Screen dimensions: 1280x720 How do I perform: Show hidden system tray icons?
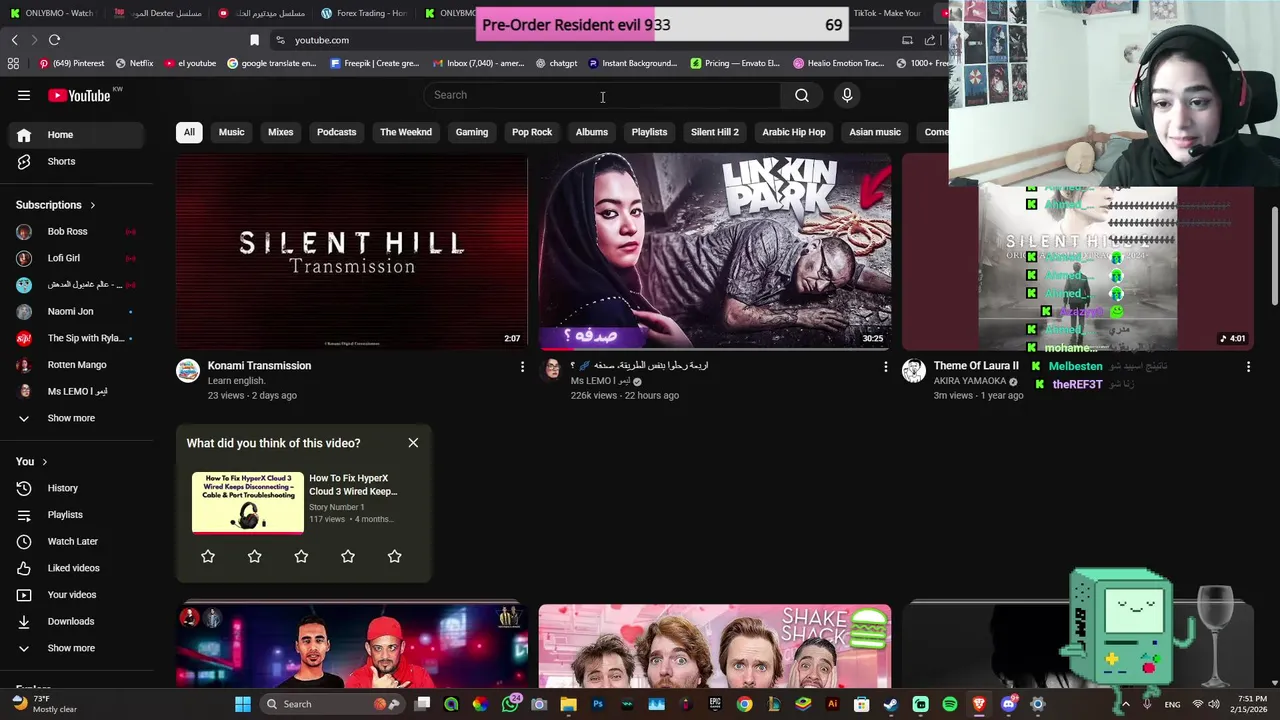tap(1126, 704)
